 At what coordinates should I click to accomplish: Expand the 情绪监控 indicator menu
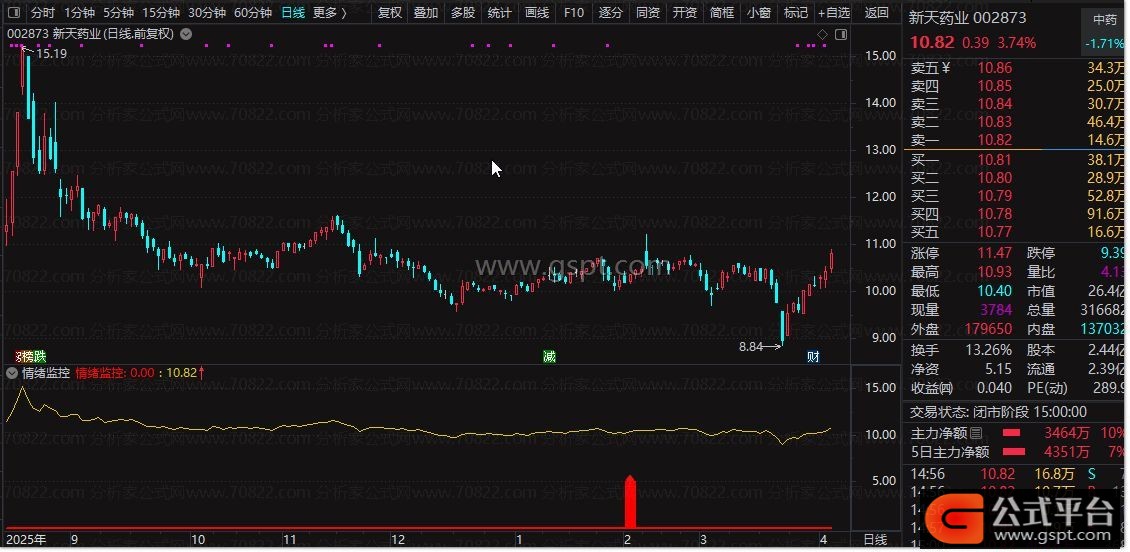11,373
